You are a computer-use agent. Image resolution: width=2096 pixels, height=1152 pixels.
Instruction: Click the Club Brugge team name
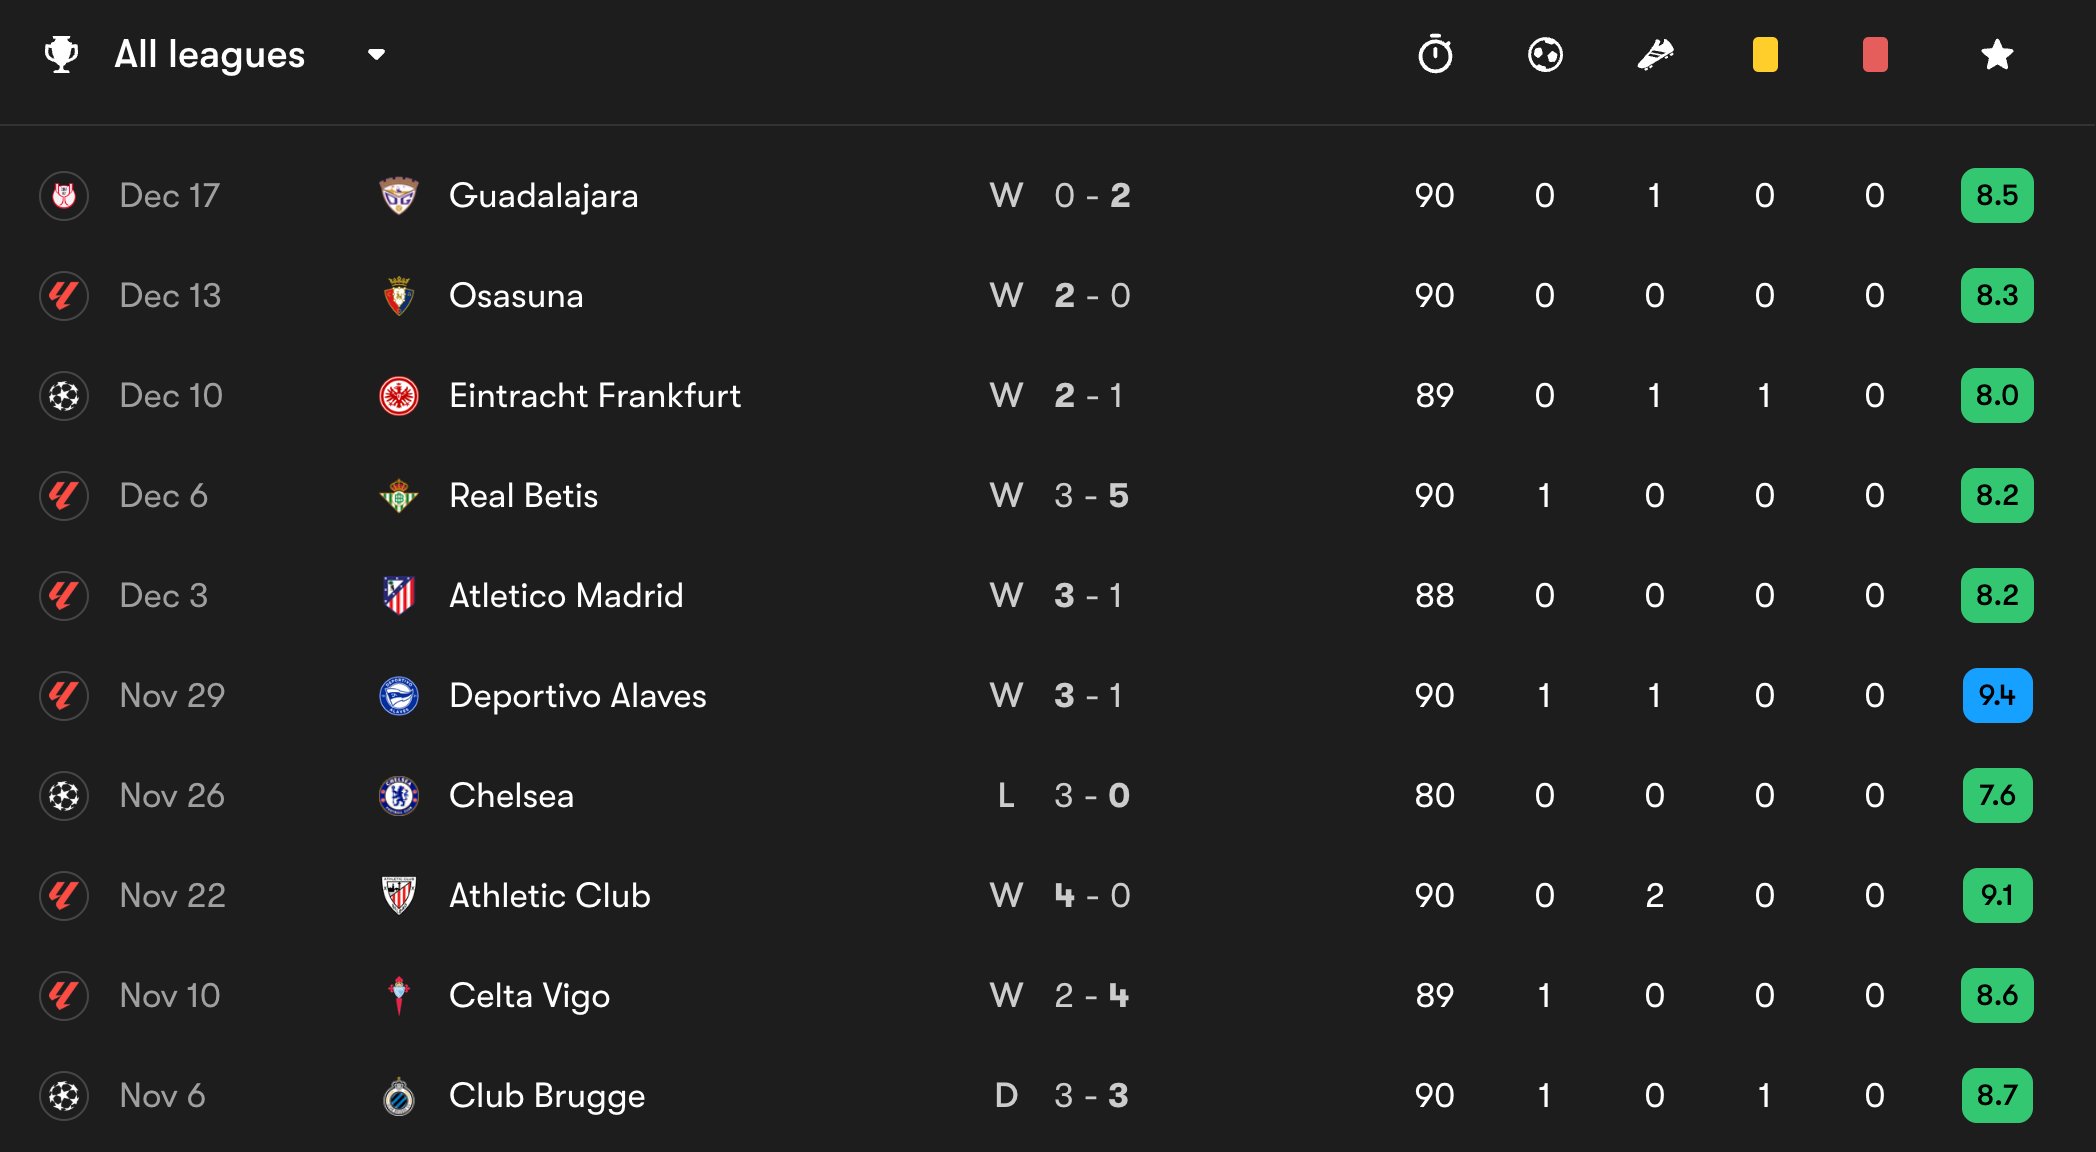(547, 1096)
